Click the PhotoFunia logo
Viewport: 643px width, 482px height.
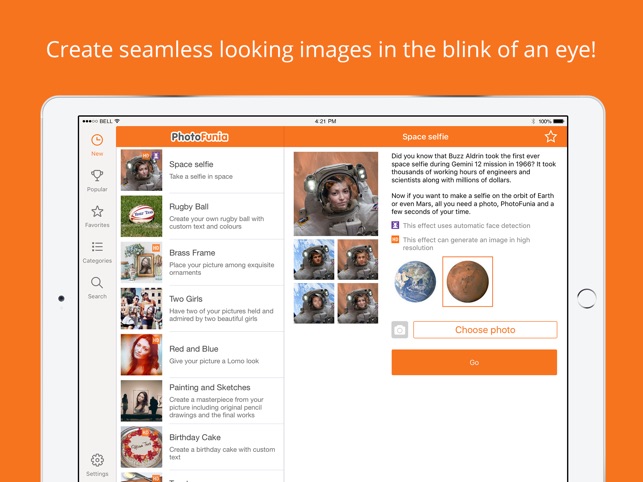(200, 137)
